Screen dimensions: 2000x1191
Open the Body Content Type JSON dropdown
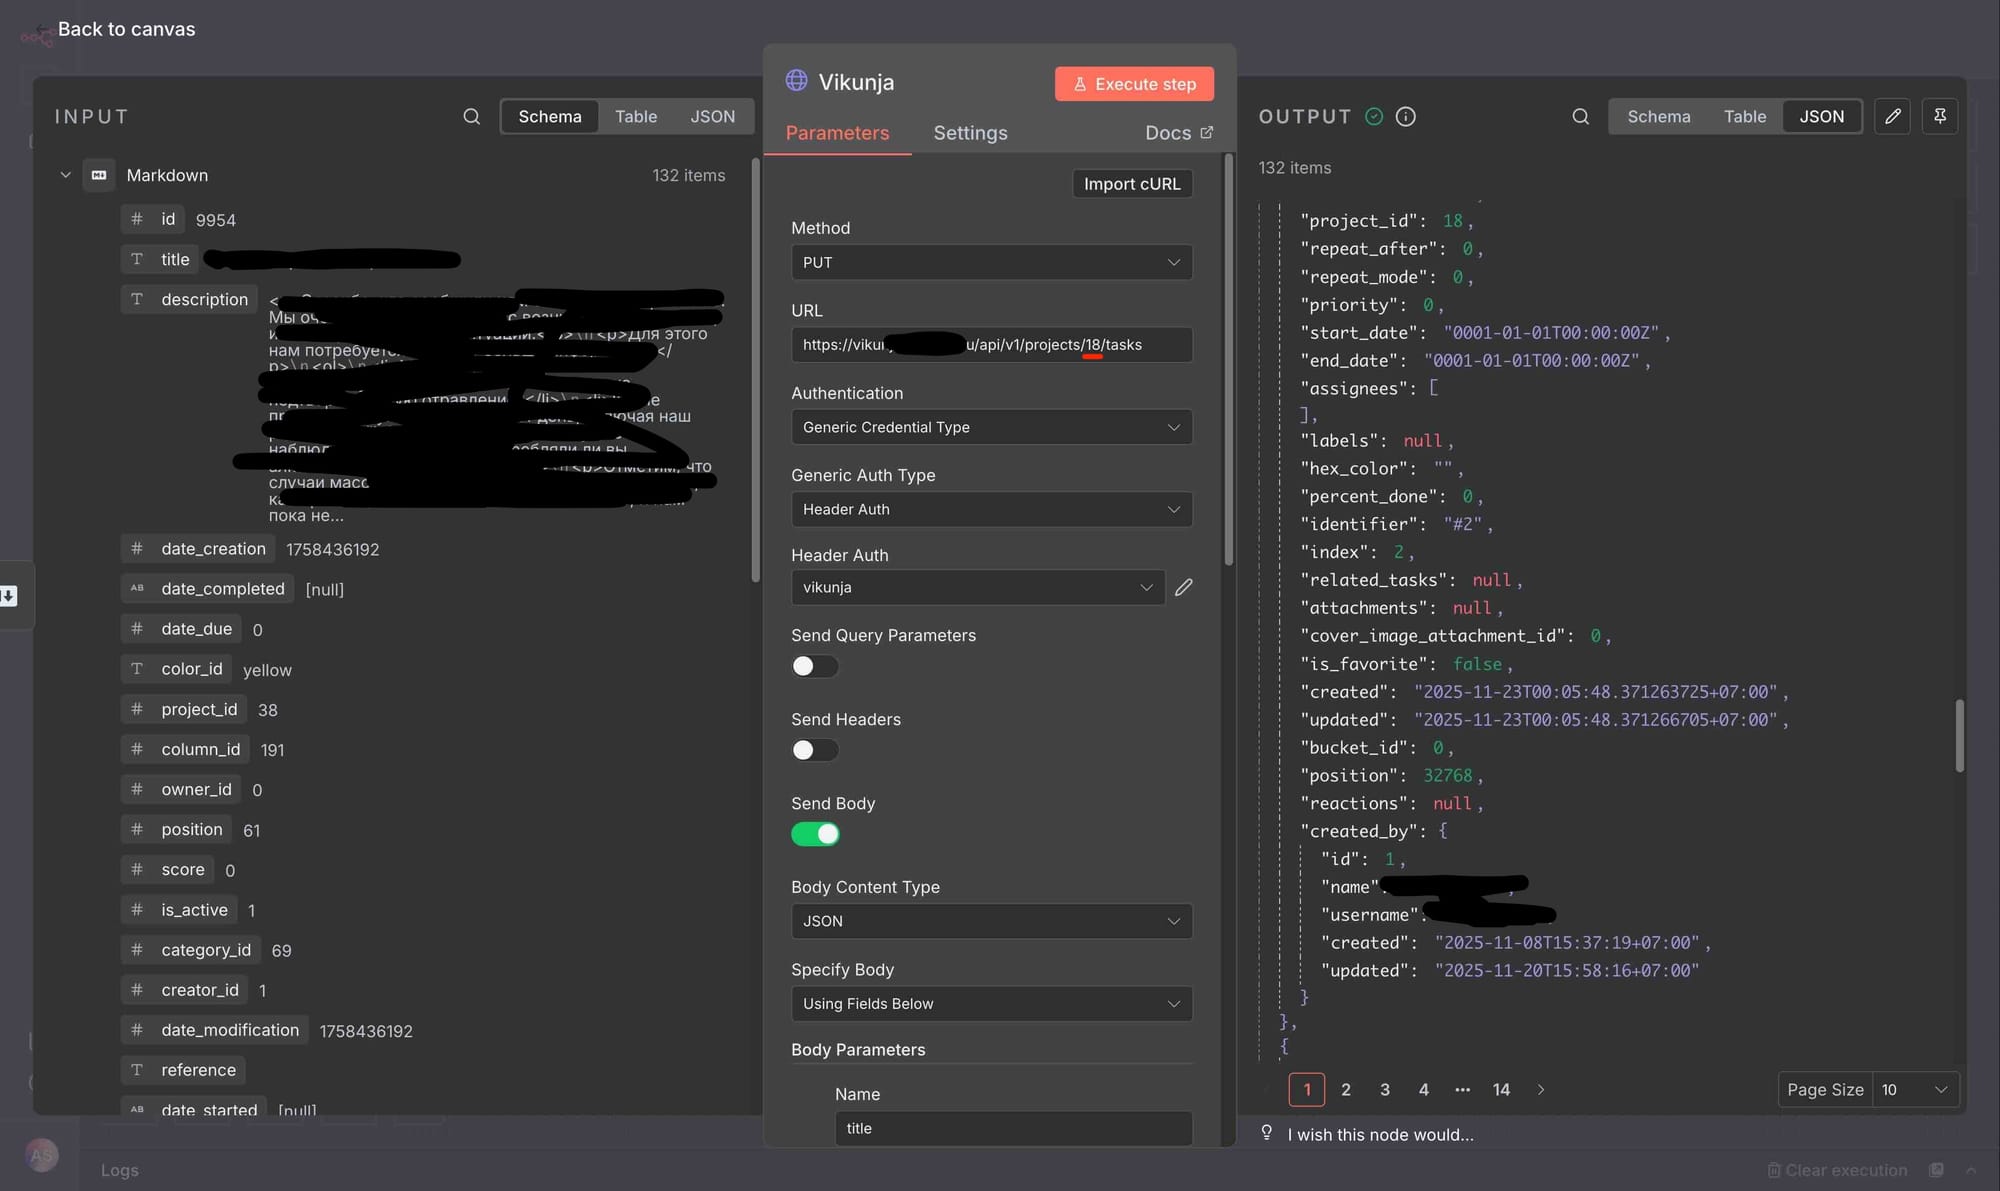[x=990, y=922]
